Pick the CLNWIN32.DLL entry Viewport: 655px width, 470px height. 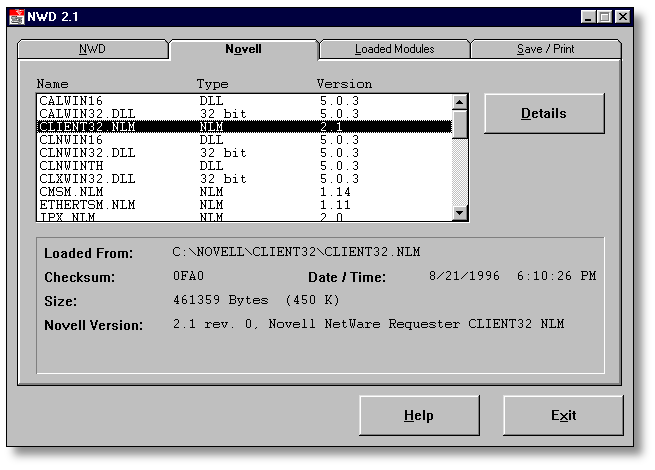[244, 153]
